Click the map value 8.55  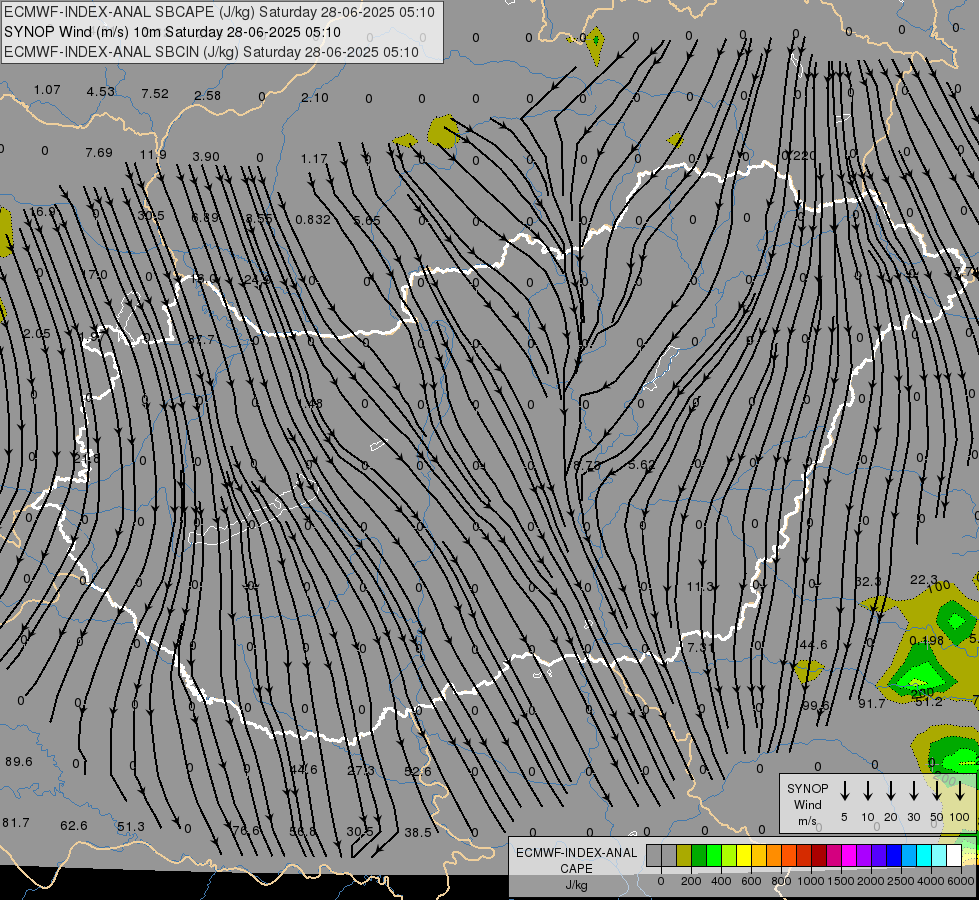tap(258, 218)
